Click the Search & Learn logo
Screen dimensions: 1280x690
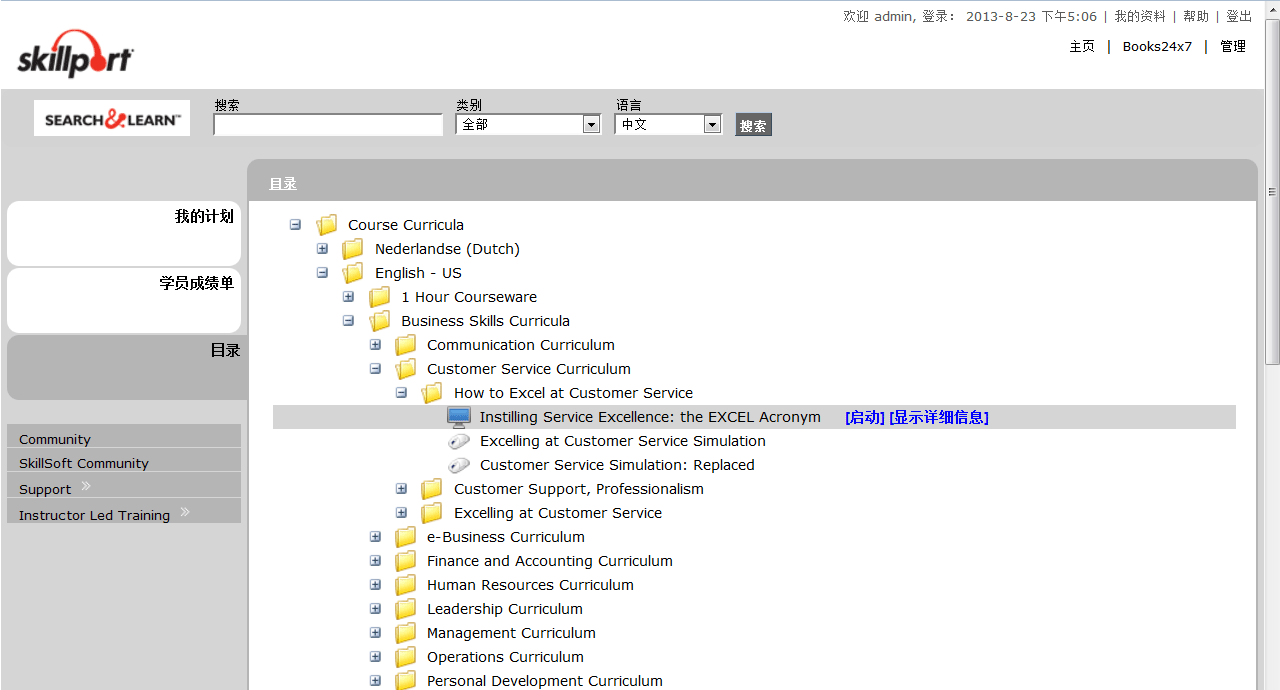coord(112,119)
